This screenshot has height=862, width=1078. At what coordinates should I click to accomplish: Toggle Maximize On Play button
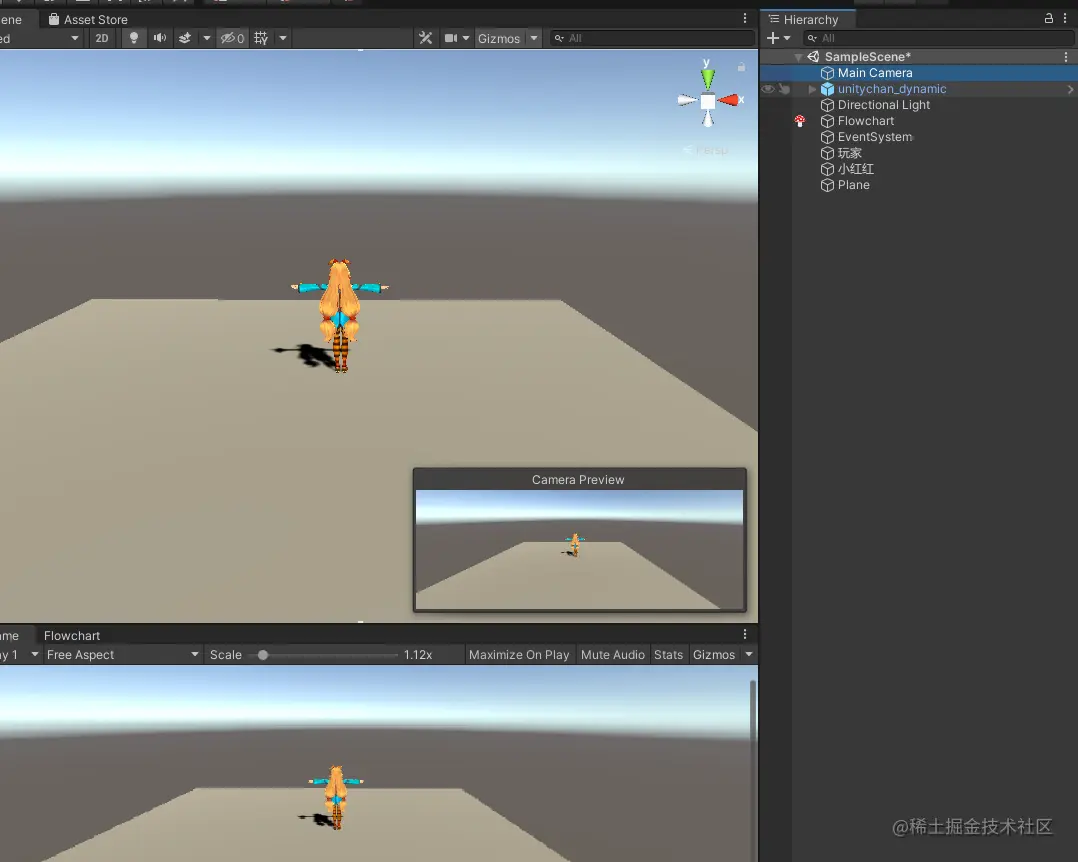coord(519,655)
